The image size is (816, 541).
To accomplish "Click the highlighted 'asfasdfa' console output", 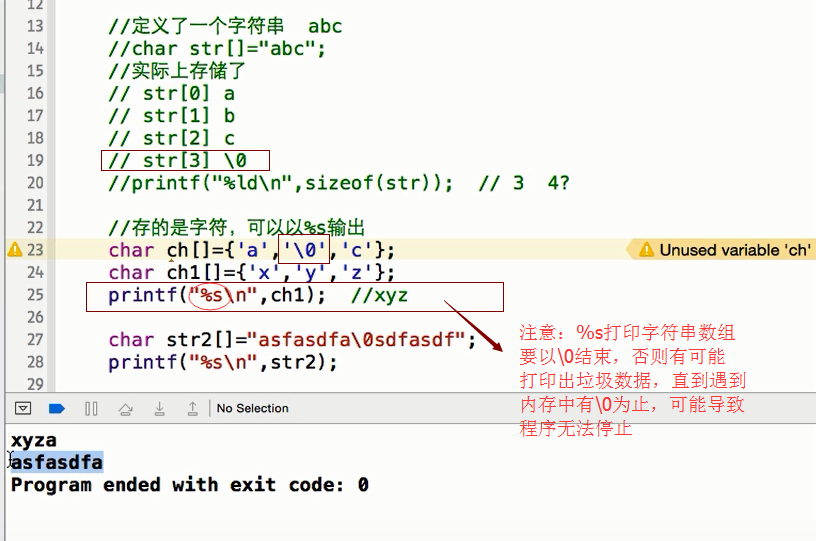I will (x=57, y=462).
